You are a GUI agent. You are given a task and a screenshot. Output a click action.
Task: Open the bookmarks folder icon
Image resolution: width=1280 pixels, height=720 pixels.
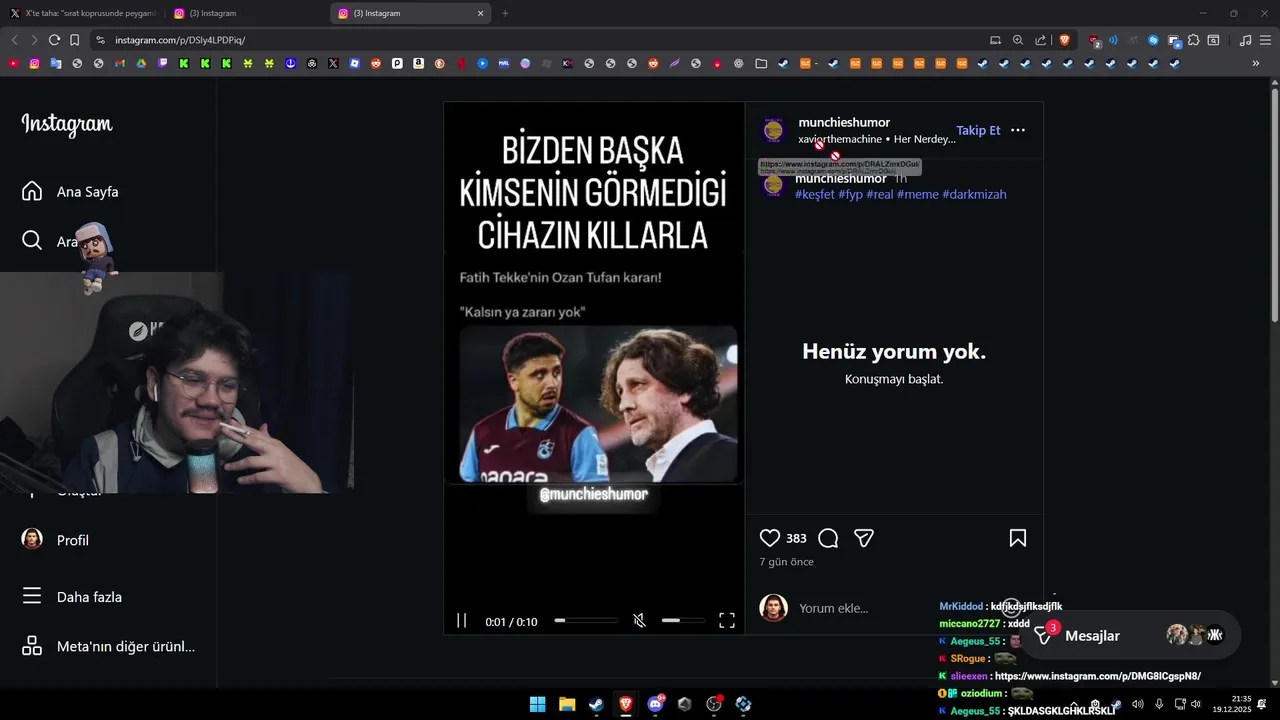click(x=761, y=63)
